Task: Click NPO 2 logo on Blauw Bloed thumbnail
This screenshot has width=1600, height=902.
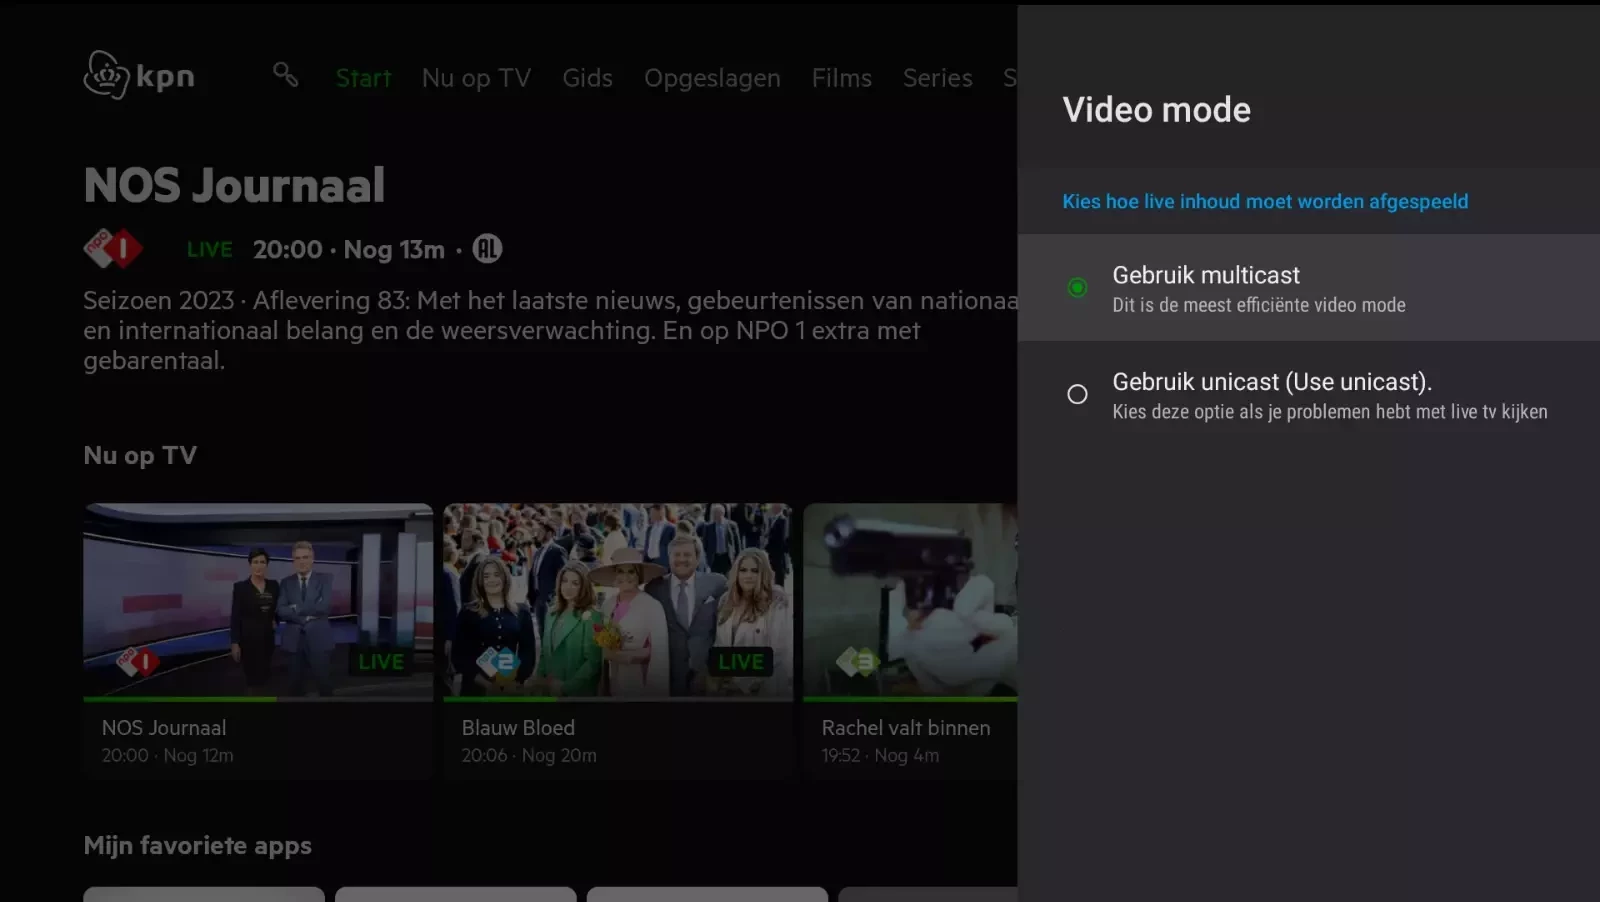Action: click(496, 661)
